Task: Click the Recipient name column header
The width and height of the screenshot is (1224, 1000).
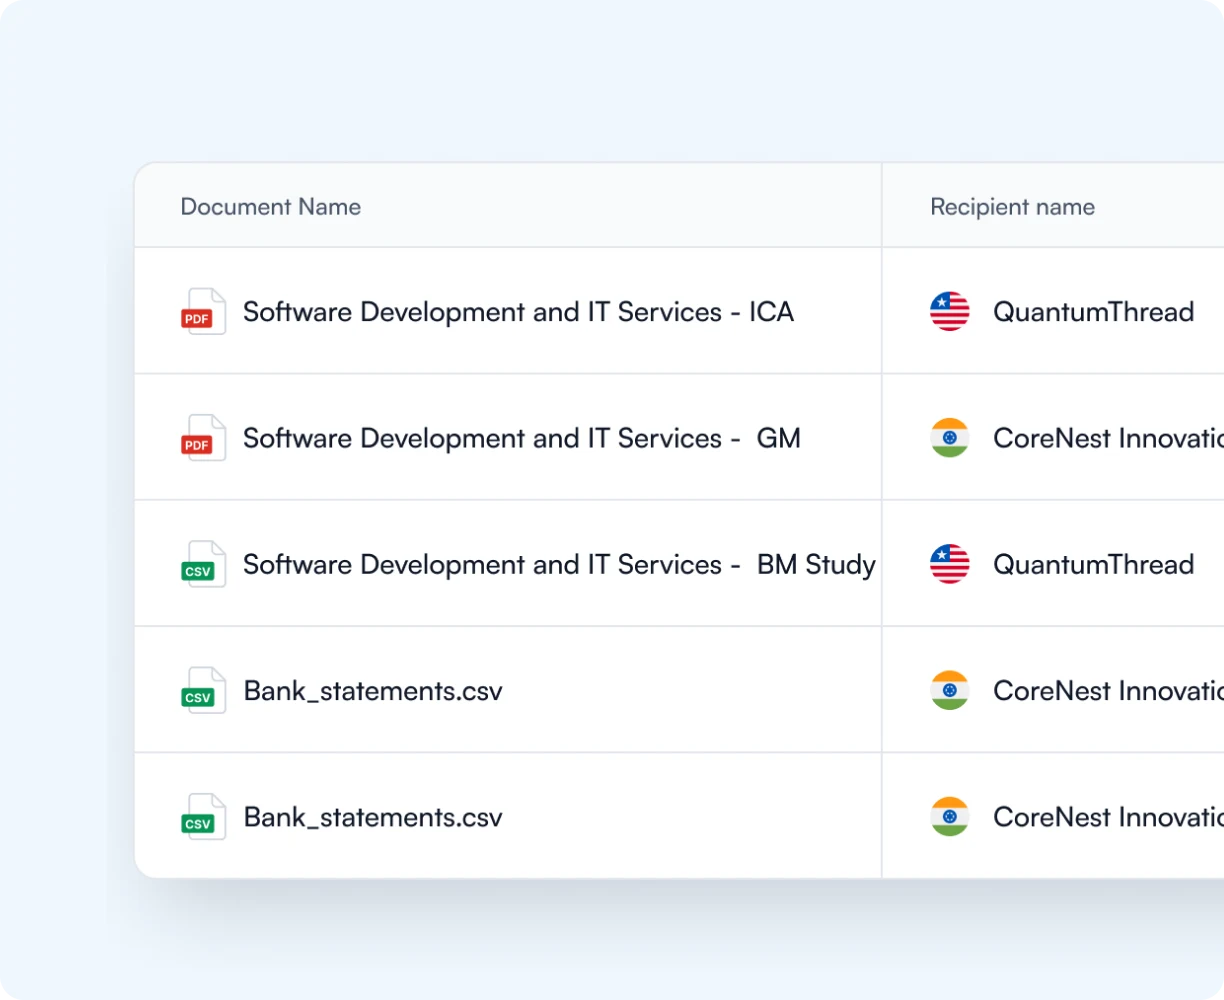Action: click(x=1012, y=207)
